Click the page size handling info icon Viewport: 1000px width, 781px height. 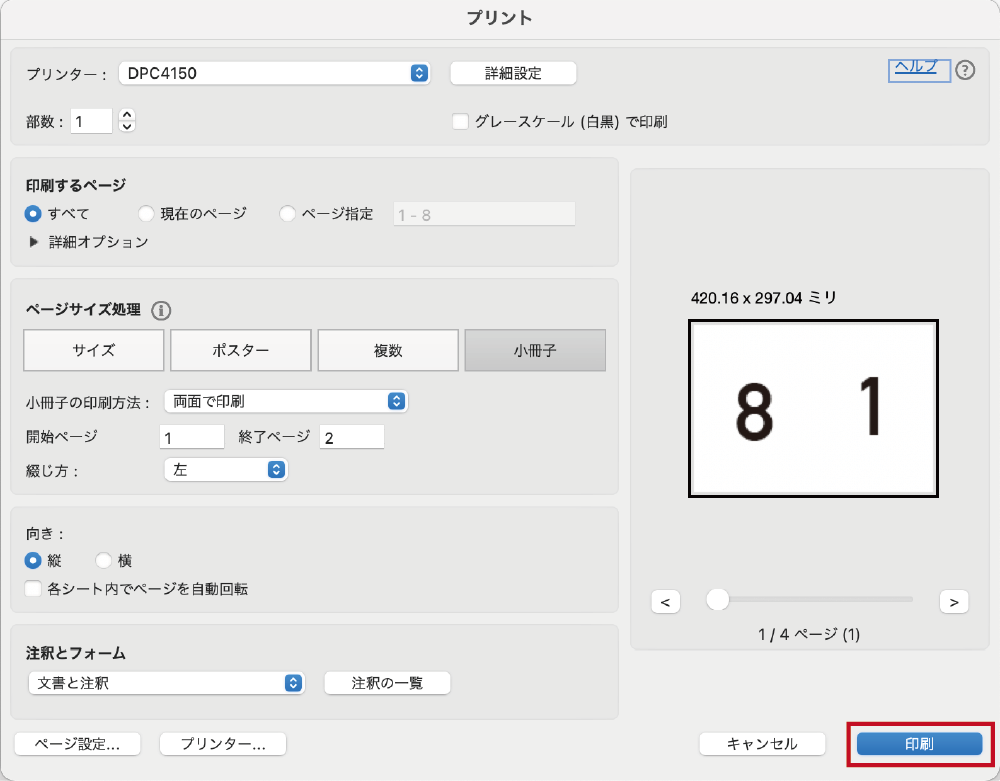(x=161, y=310)
